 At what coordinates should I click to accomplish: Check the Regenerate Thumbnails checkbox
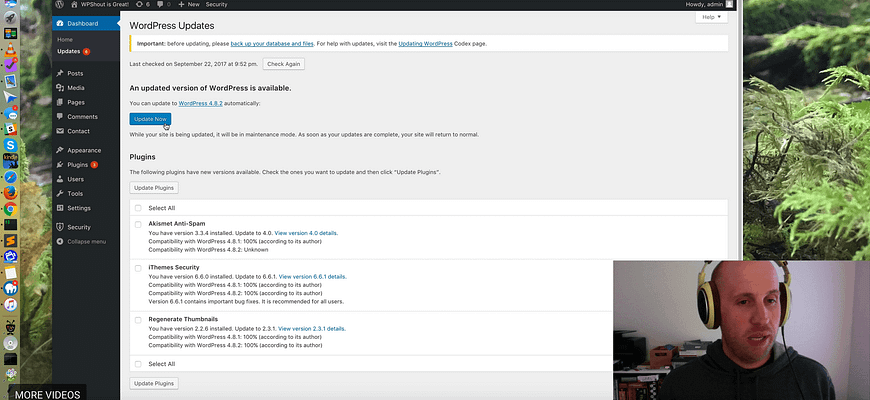click(138, 320)
